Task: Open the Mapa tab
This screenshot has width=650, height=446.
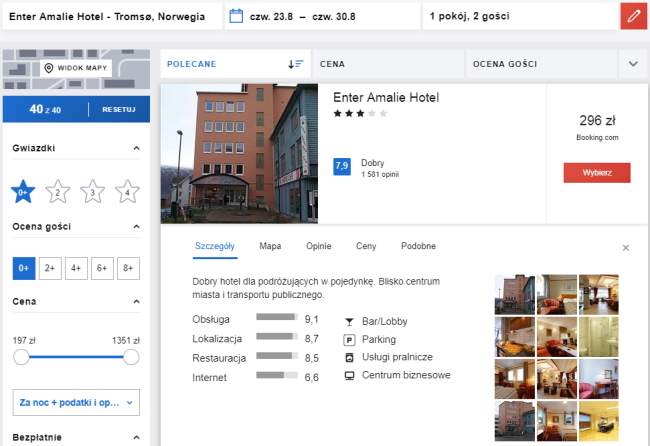Action: pyautogui.click(x=270, y=246)
